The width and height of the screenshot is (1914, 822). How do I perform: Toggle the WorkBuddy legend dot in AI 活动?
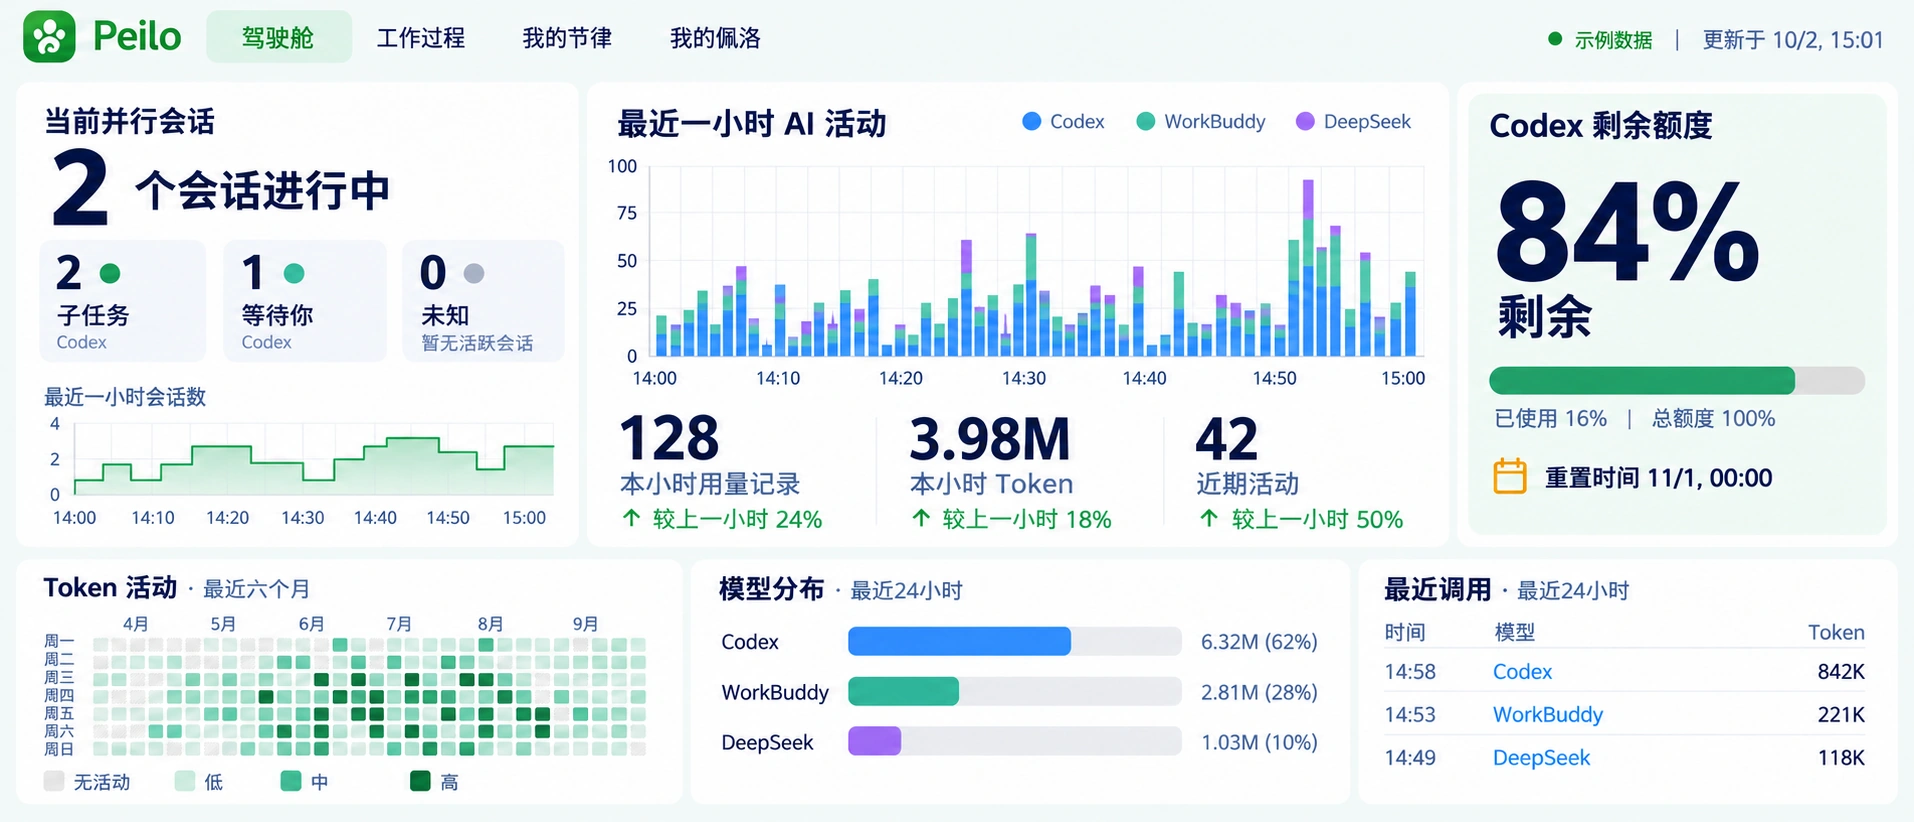click(1146, 121)
